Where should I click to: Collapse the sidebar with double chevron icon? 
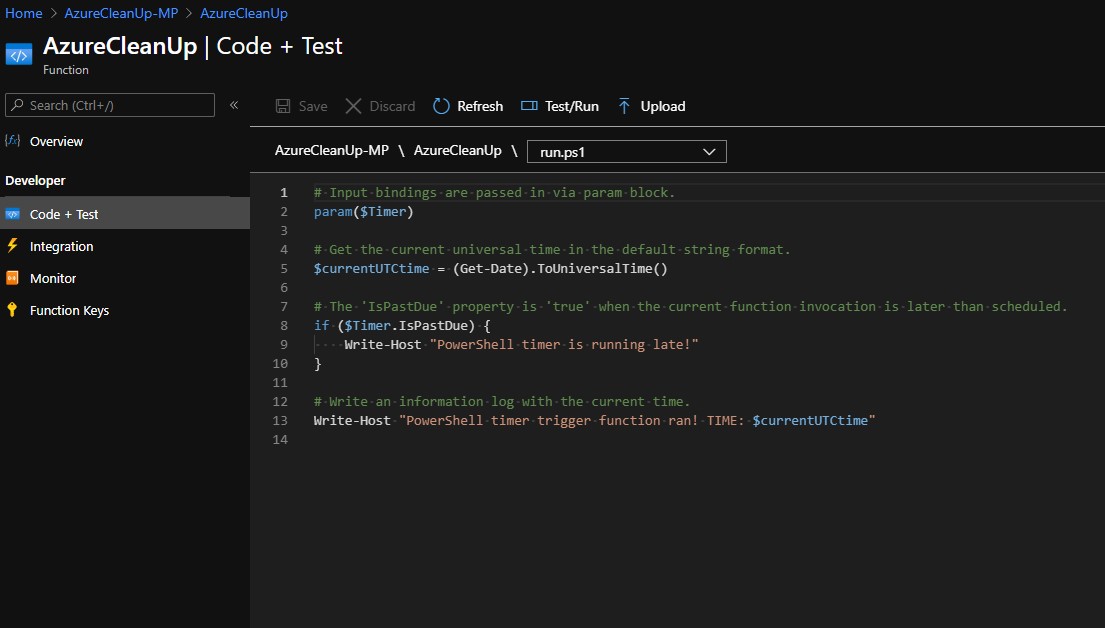(234, 105)
